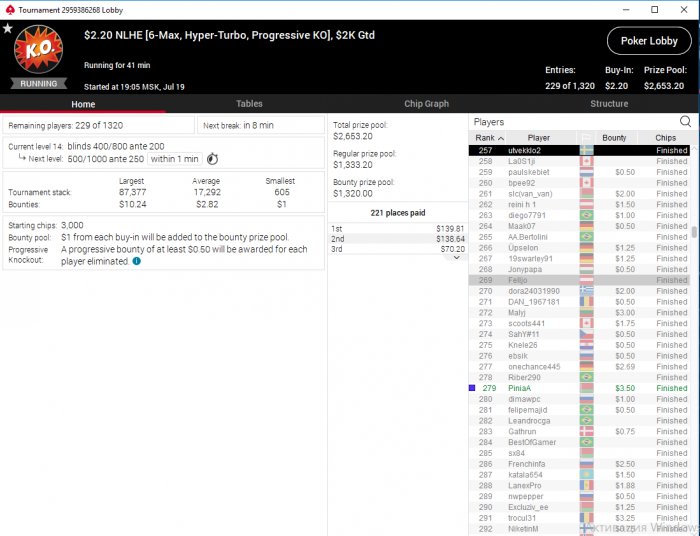Click the flag next to Gathrun
Screen dimensions: 700x536
tap(587, 432)
